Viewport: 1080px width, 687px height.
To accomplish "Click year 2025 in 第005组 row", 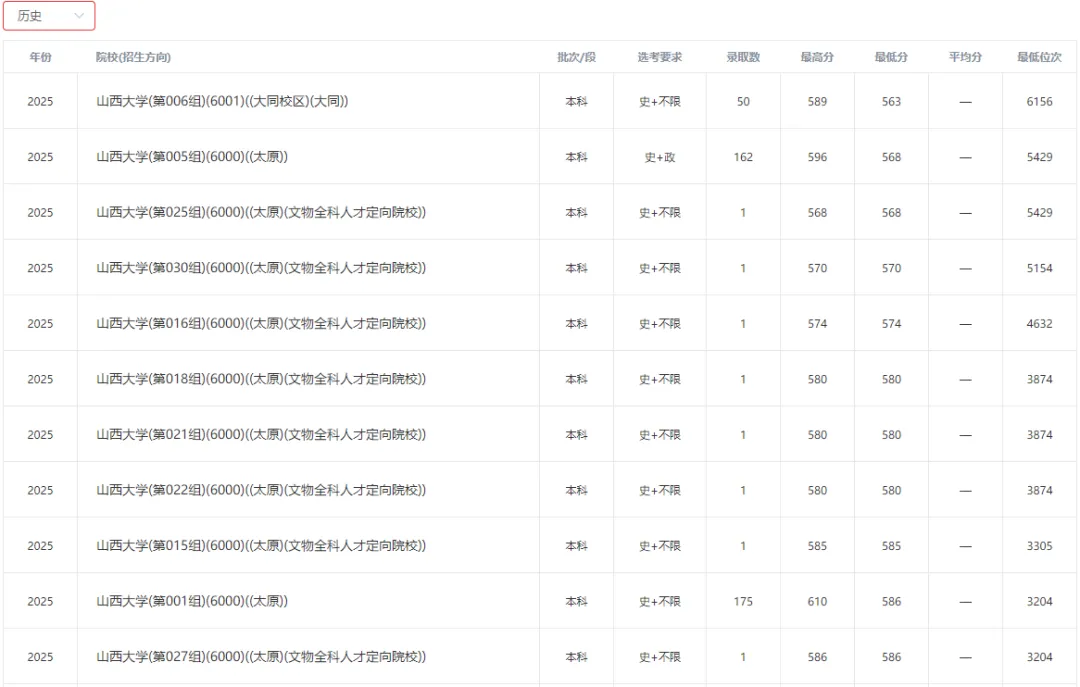I will [40, 157].
